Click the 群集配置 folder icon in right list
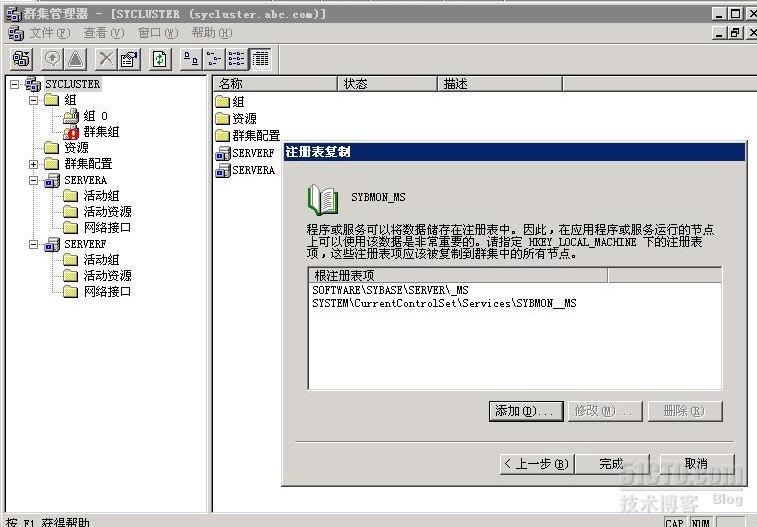Screen dimensions: 757x527 tap(223, 136)
